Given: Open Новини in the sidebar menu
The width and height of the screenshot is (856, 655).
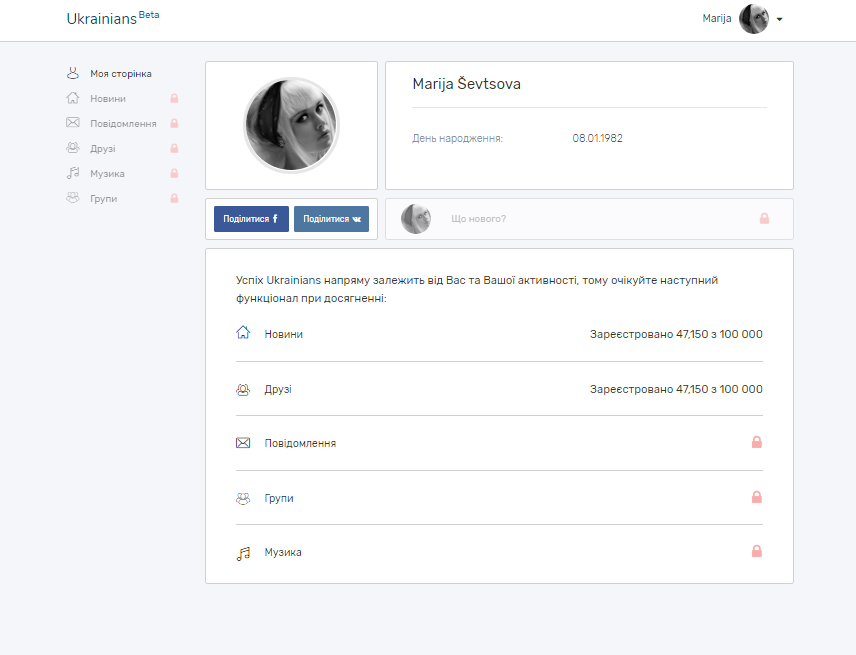Looking at the screenshot, I should click(x=108, y=99).
